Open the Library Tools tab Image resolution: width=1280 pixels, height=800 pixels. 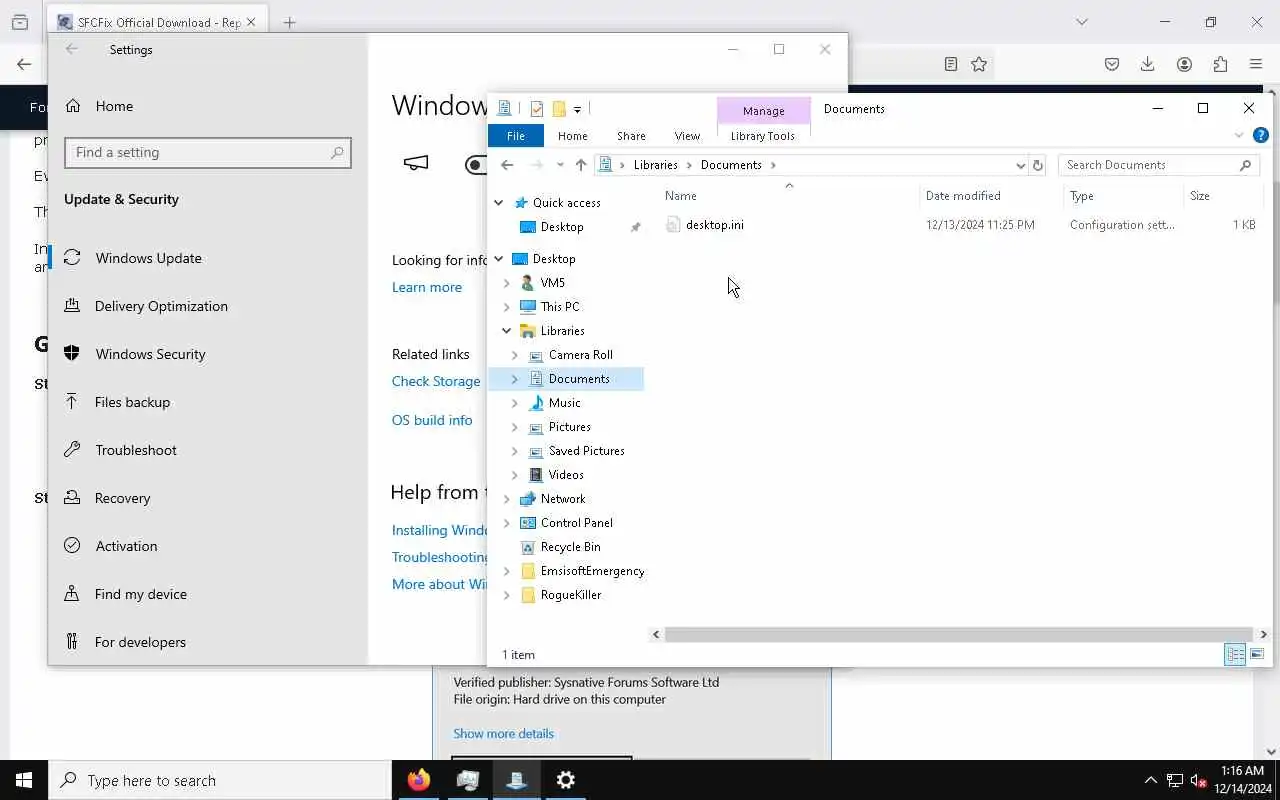point(762,136)
